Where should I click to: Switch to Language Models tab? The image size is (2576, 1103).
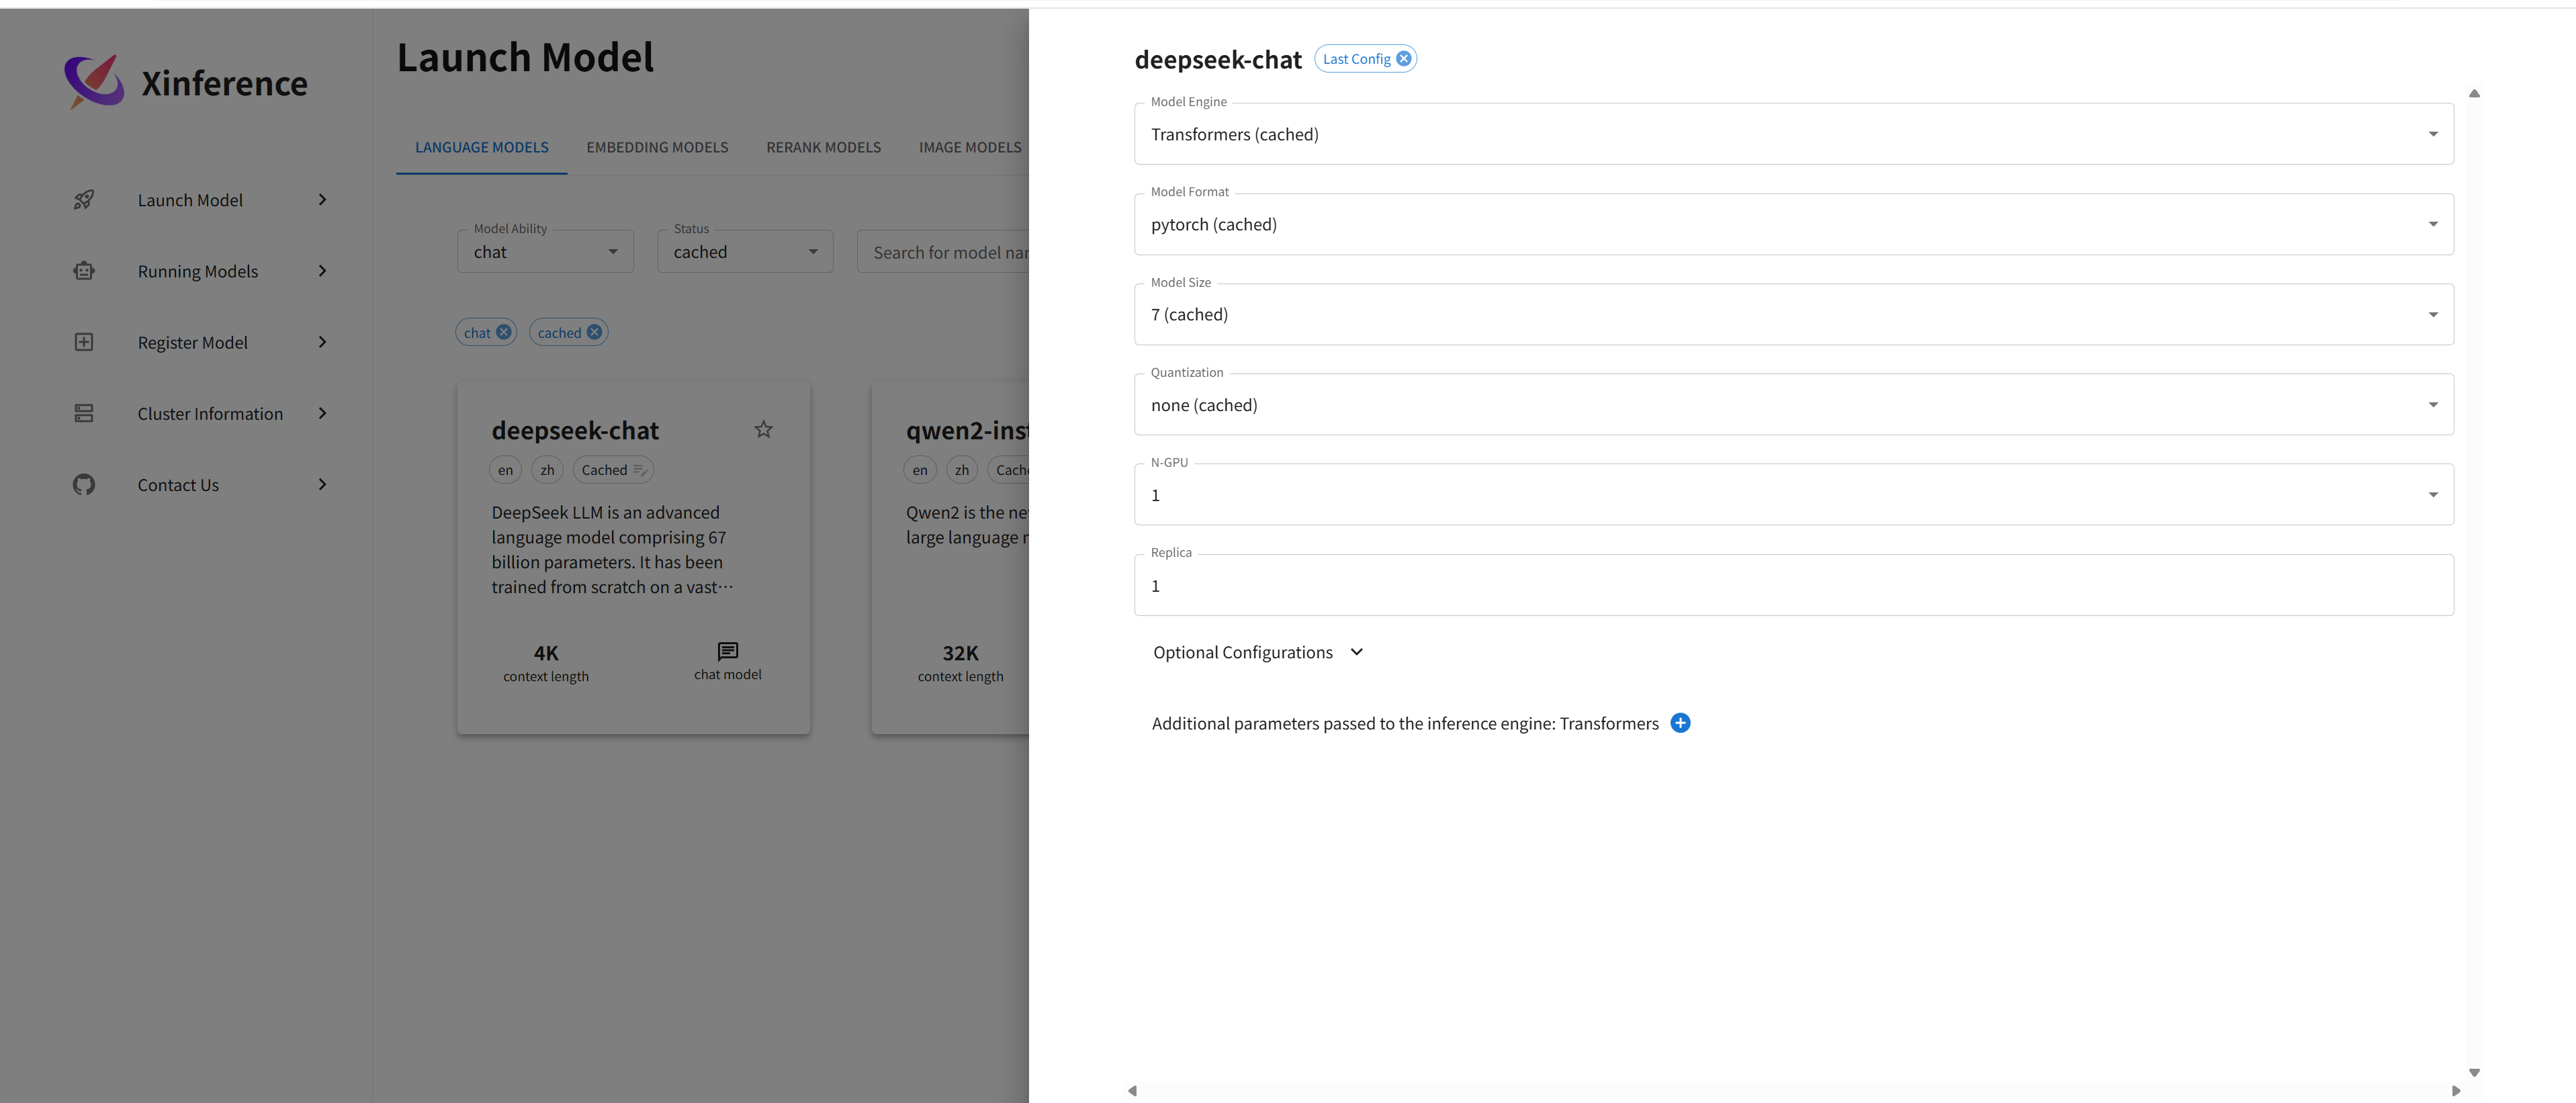point(482,147)
